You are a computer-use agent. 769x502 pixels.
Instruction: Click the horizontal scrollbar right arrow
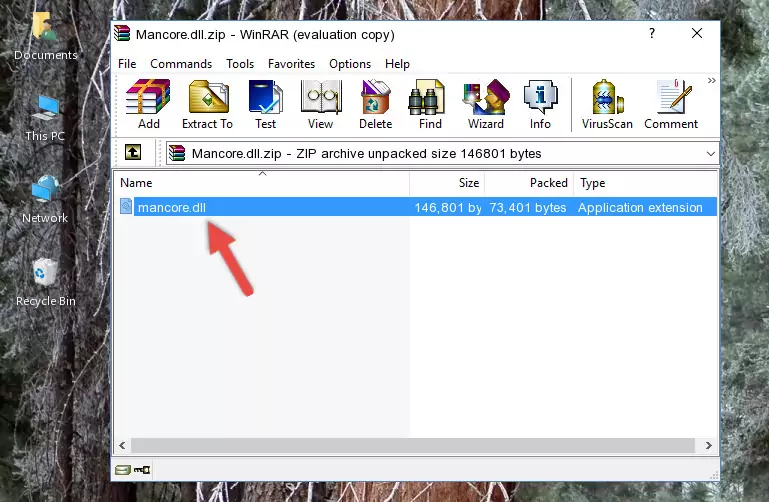(x=709, y=445)
